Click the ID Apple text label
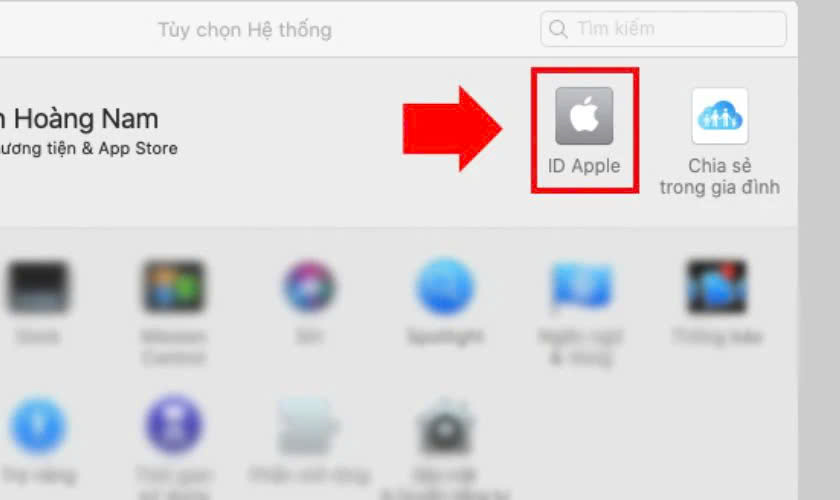Viewport: 840px width, 500px height. point(584,166)
